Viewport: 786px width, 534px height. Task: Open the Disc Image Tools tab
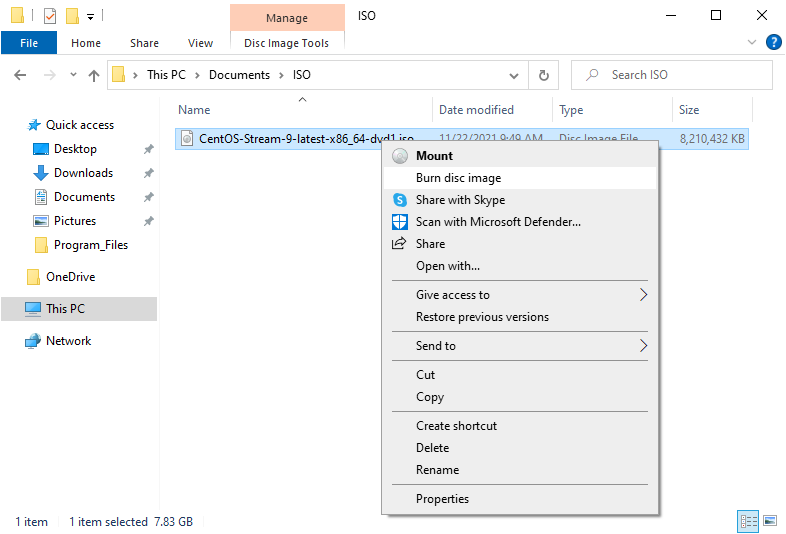(x=286, y=43)
